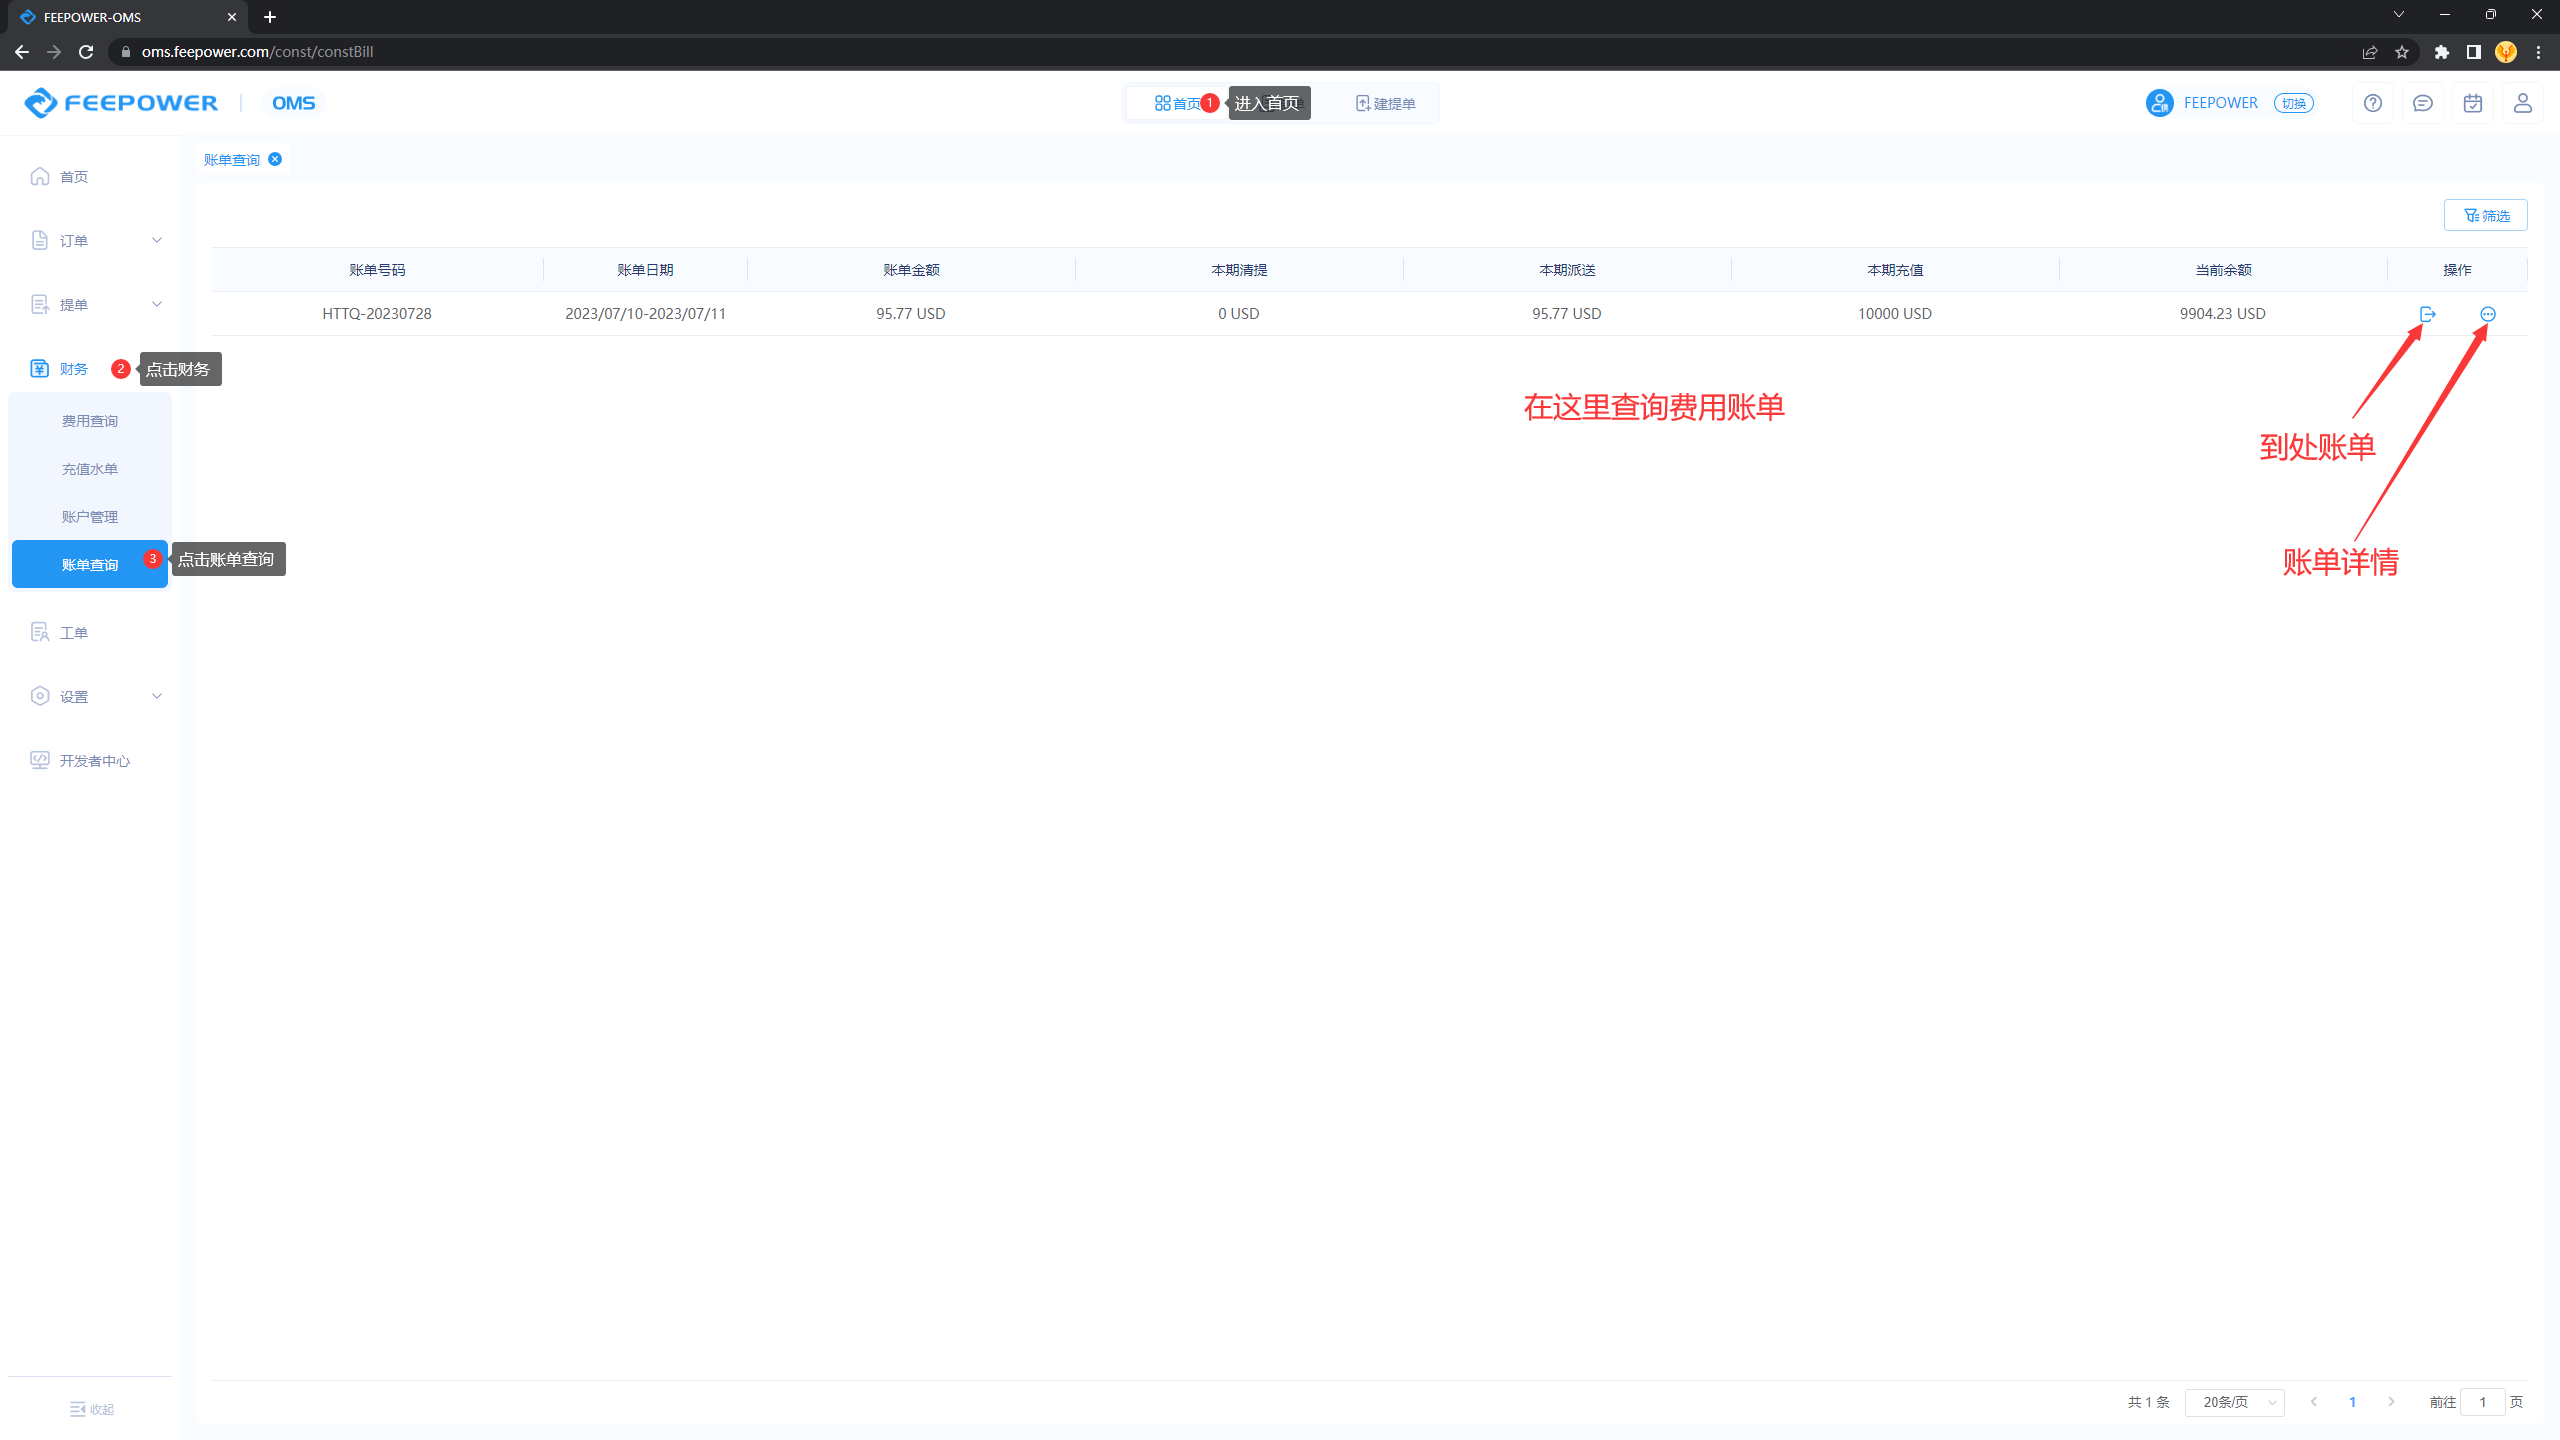
Task: Go to next page arrow
Action: 2391,1402
